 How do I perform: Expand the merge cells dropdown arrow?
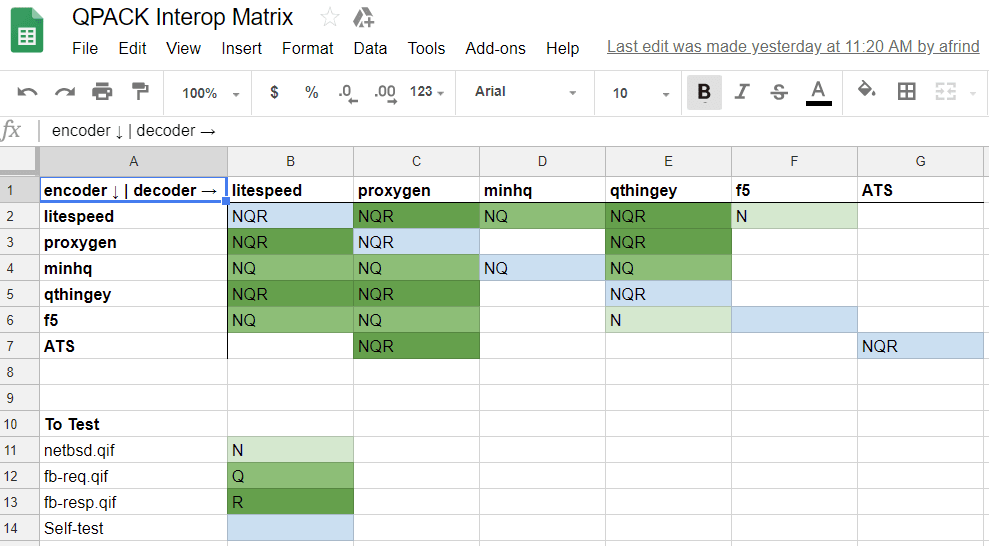(x=973, y=93)
